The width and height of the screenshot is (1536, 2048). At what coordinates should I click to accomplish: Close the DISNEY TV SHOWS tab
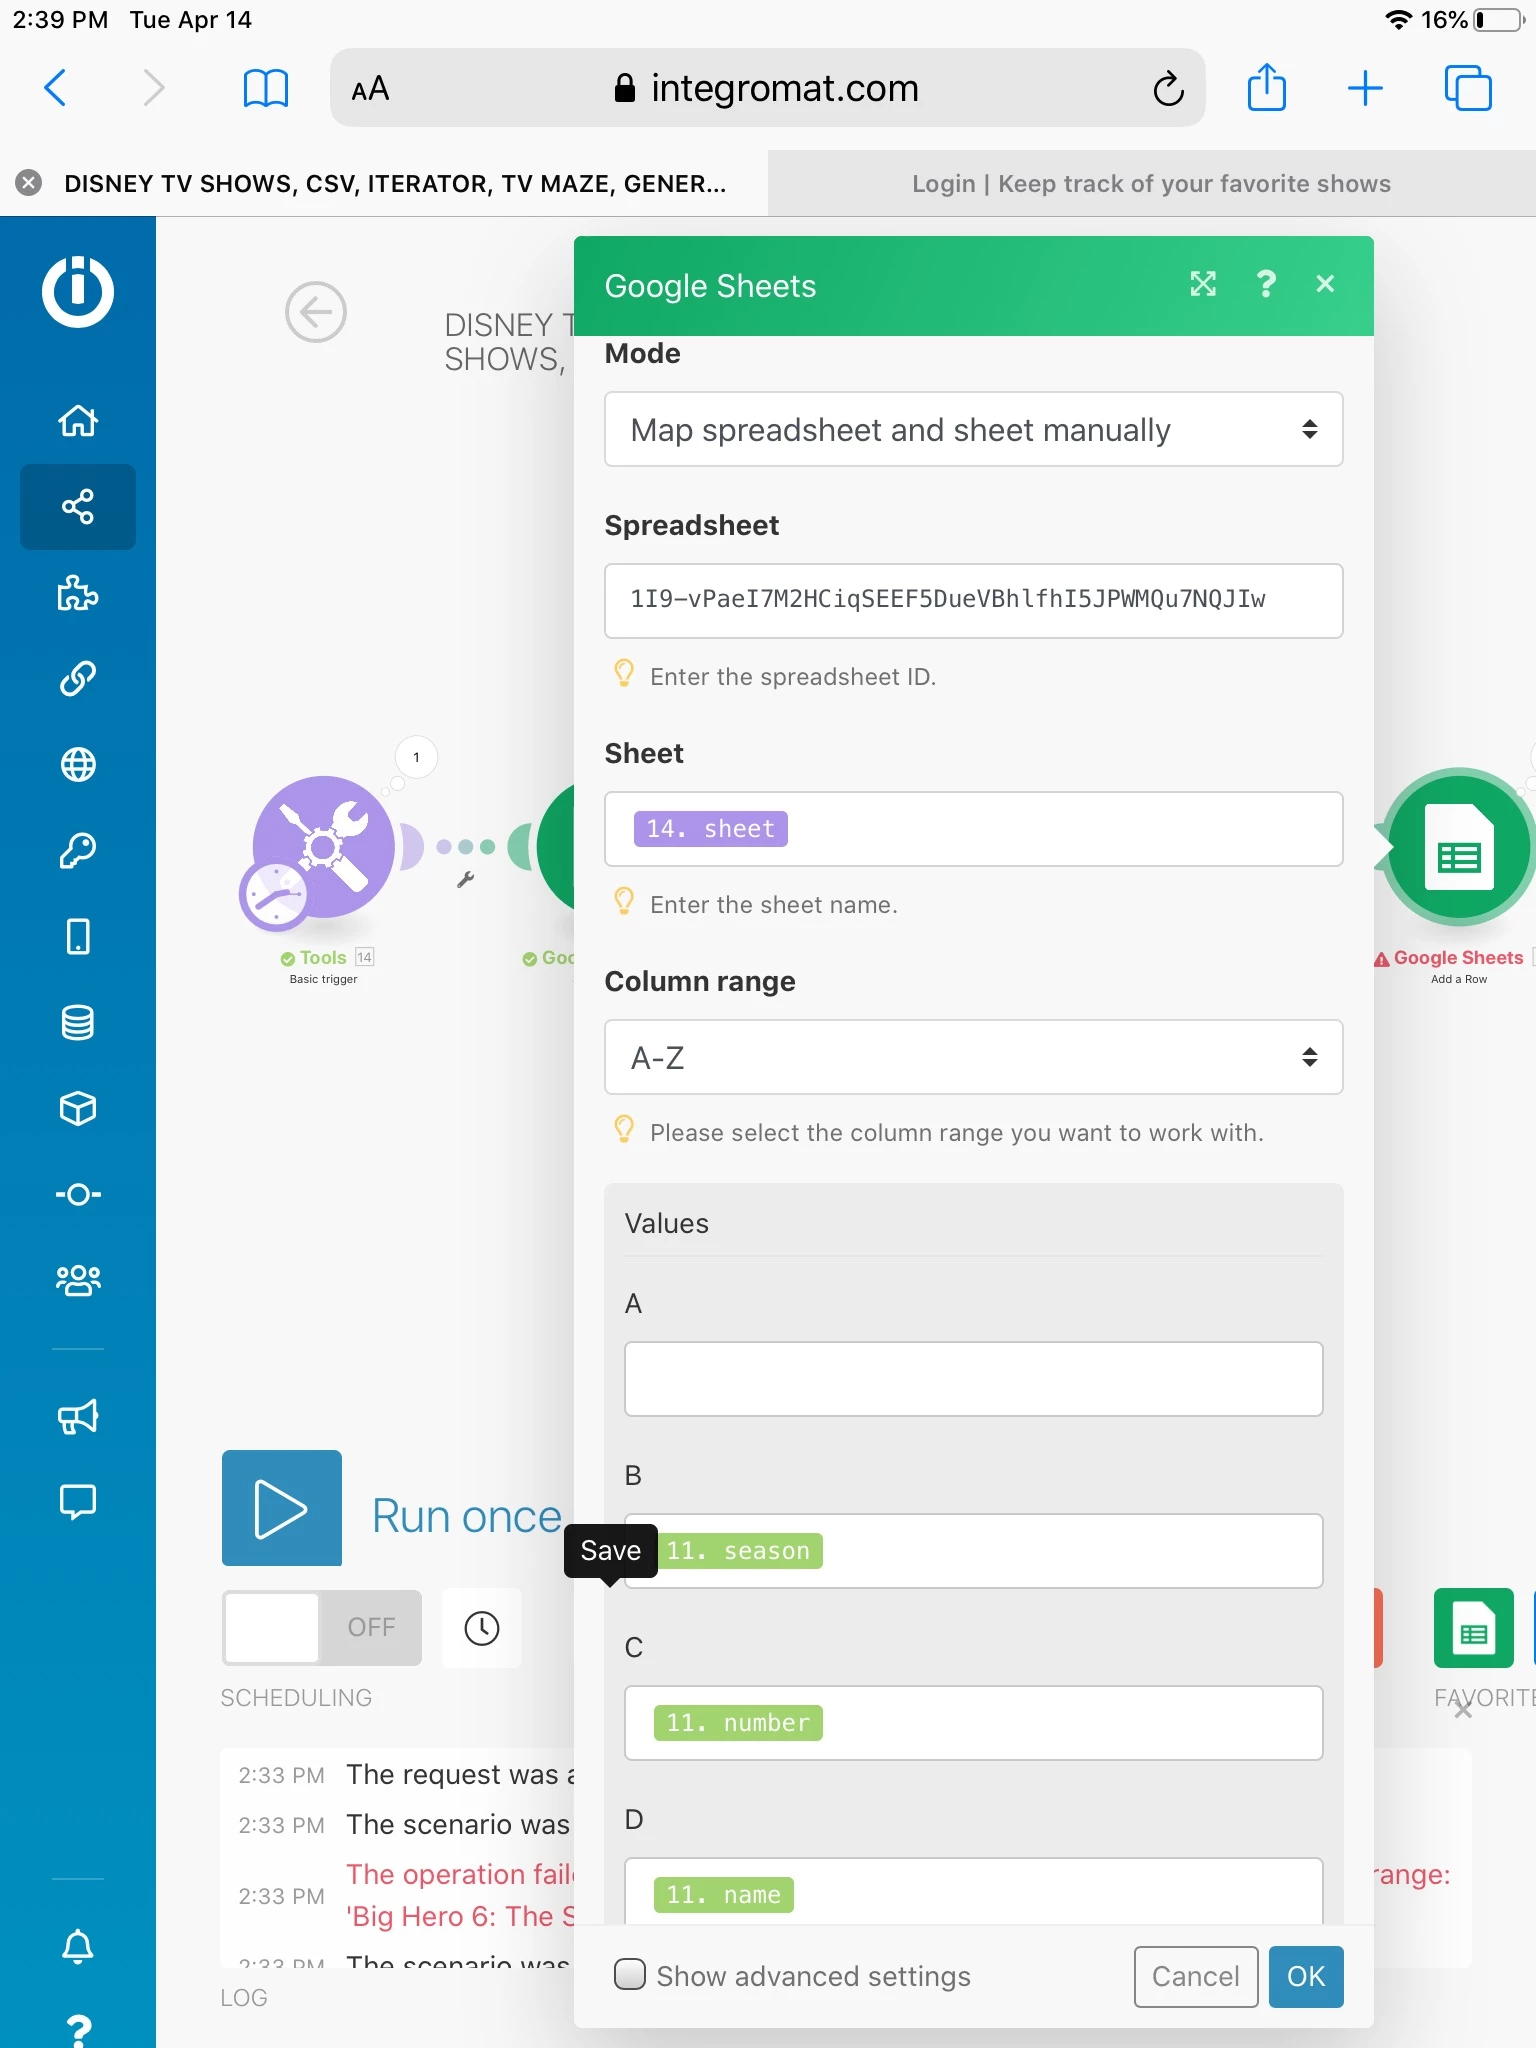click(29, 183)
